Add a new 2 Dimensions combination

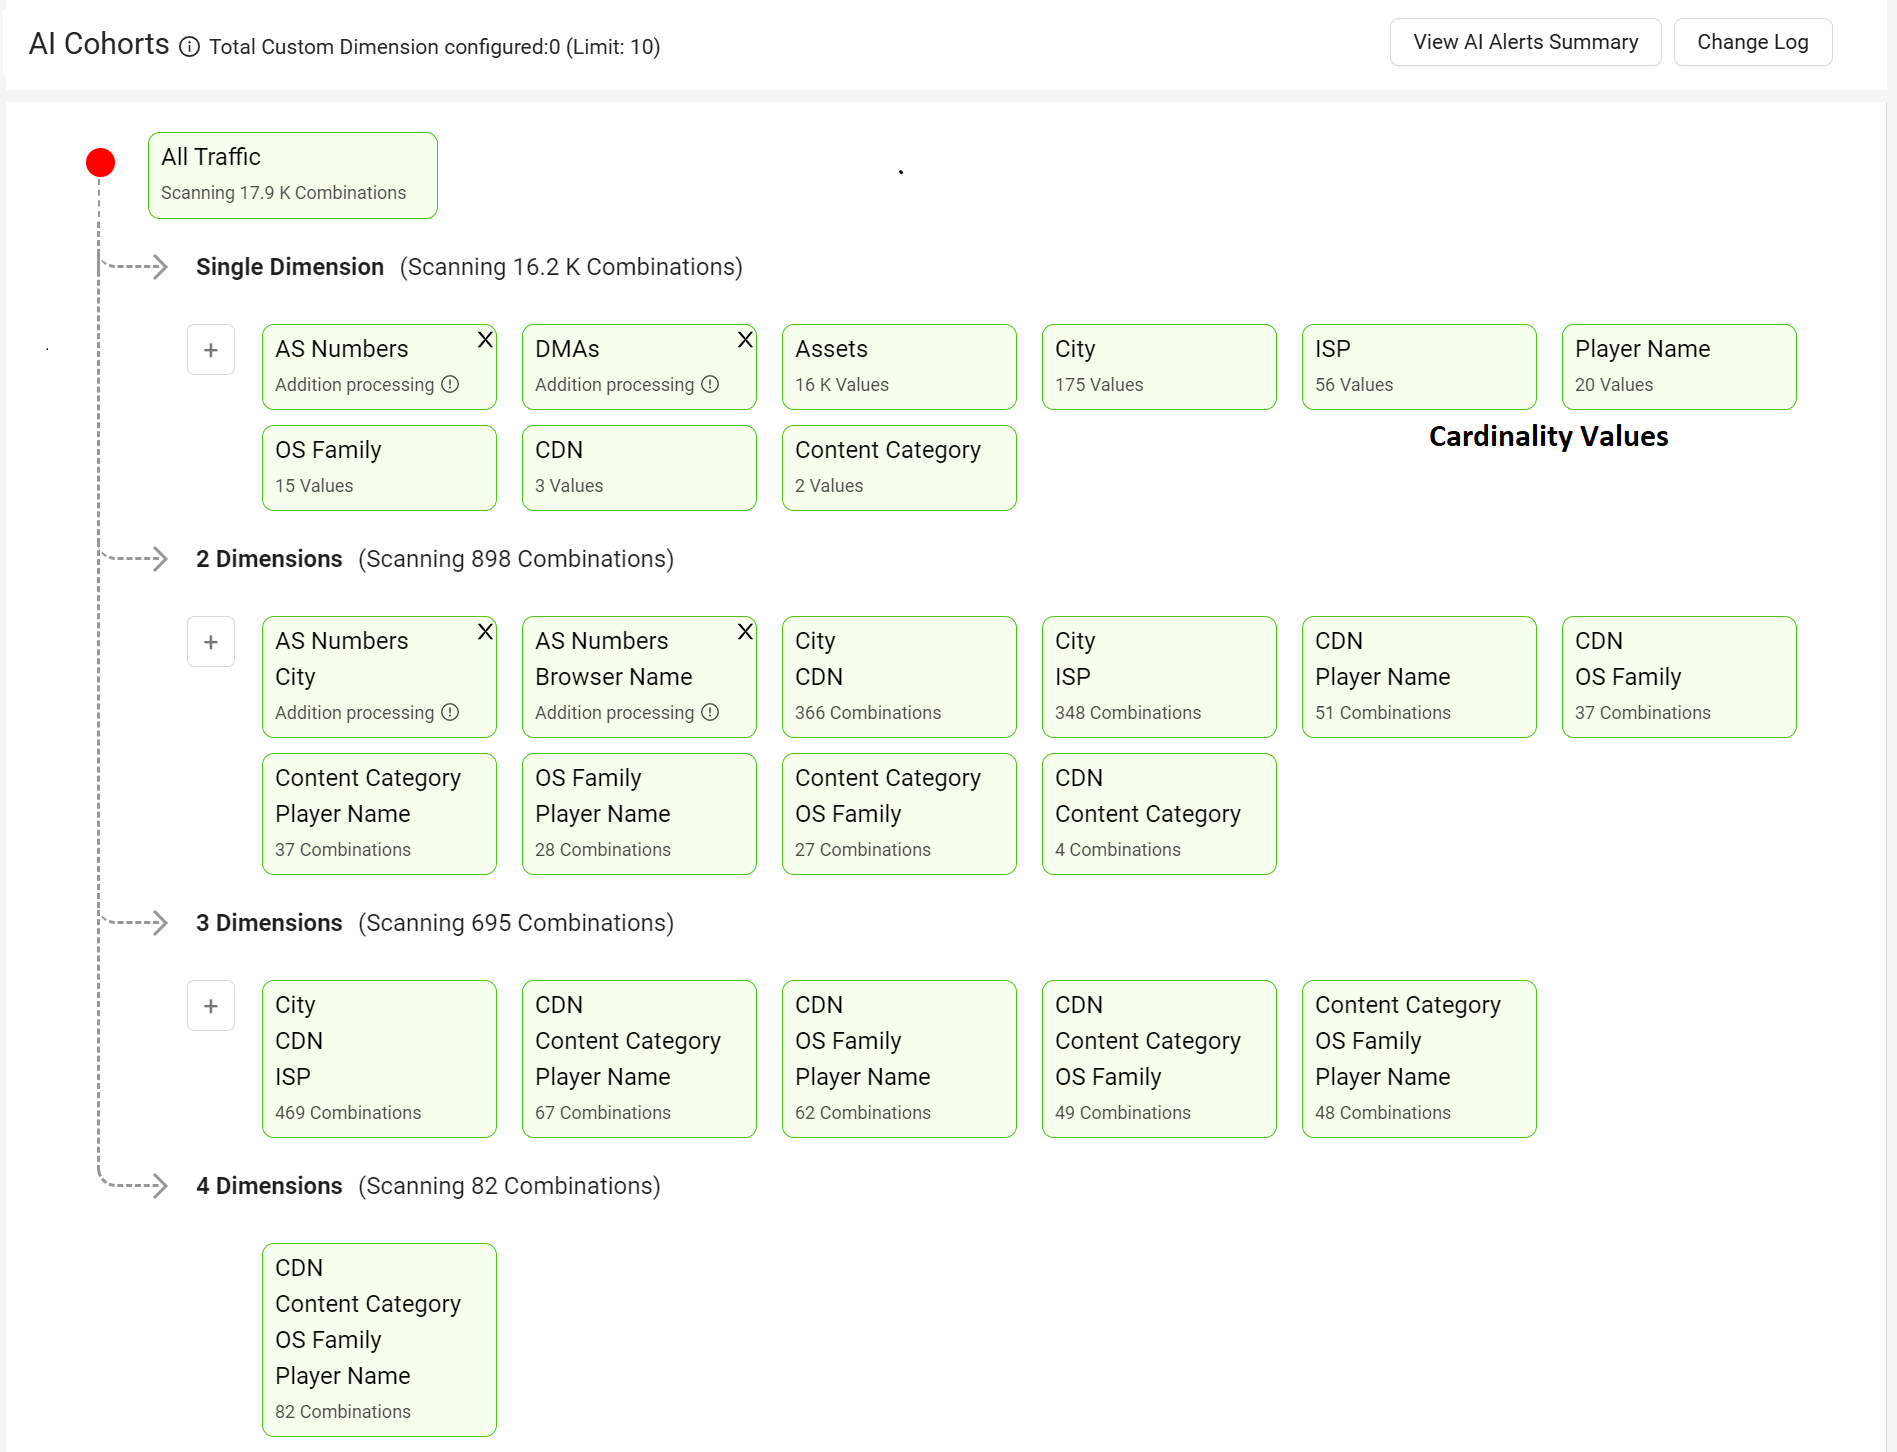pos(211,642)
